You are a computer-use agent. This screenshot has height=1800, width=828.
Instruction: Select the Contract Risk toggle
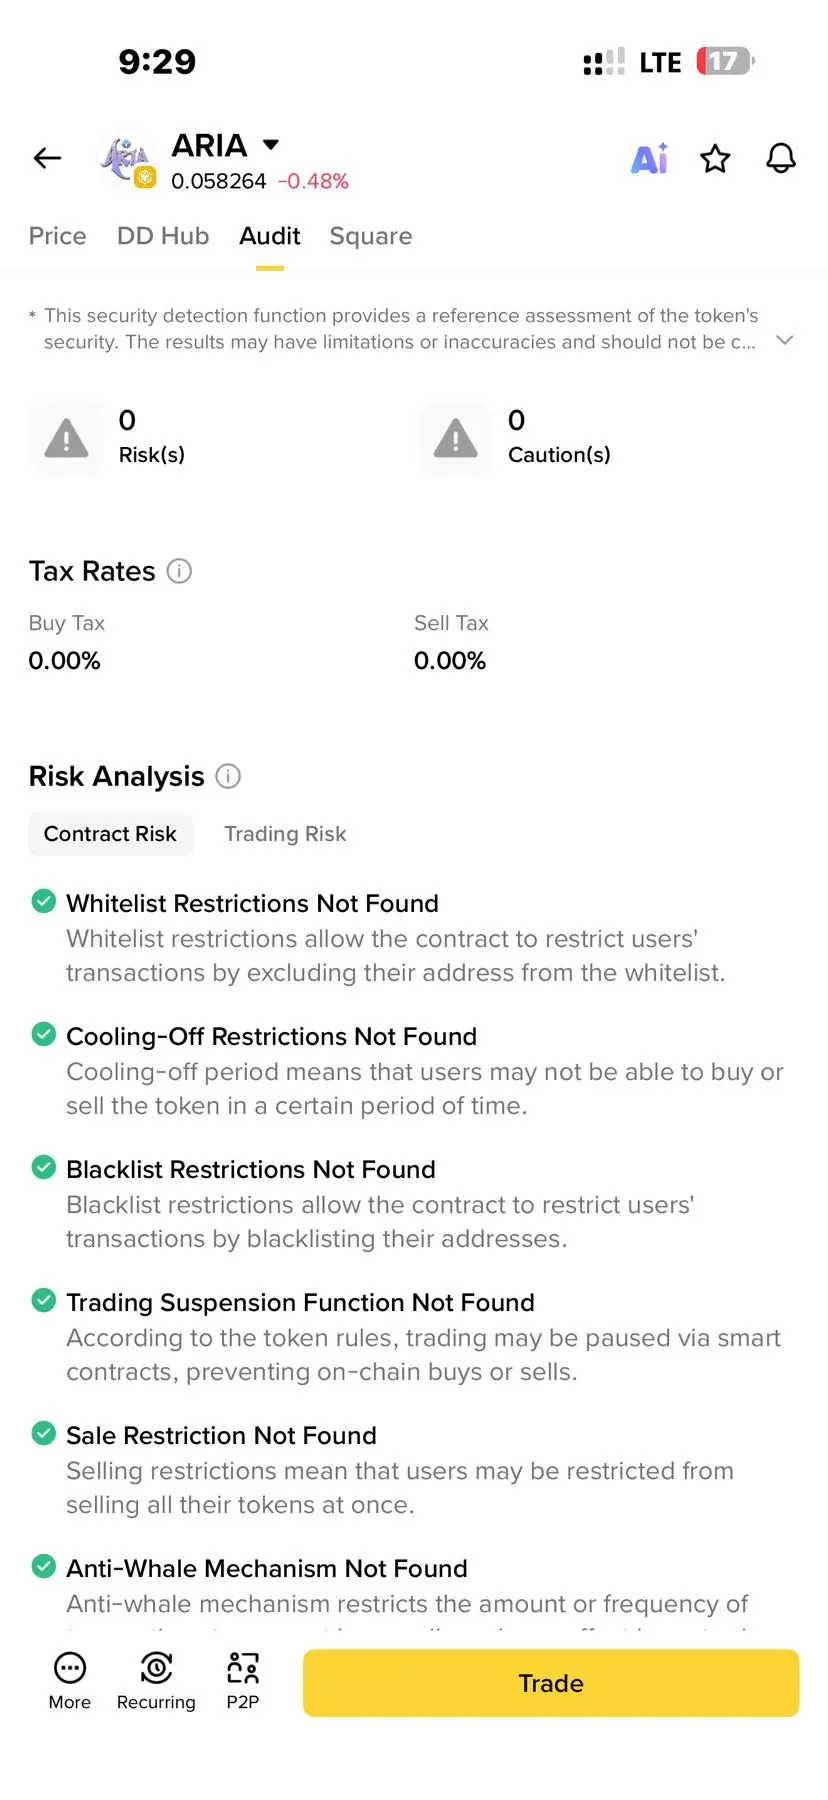pos(110,834)
